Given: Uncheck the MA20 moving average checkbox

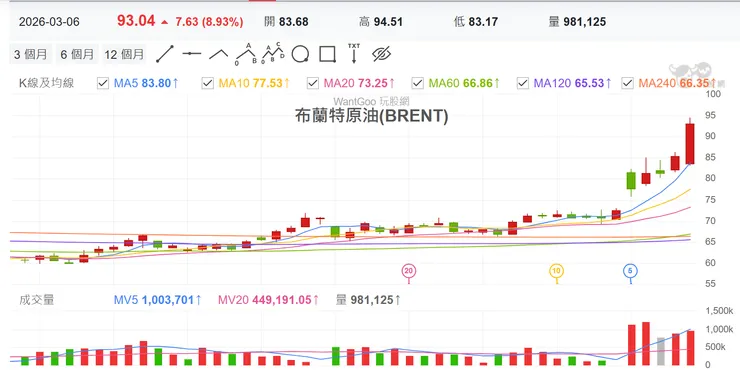Looking at the screenshot, I should 313,84.
